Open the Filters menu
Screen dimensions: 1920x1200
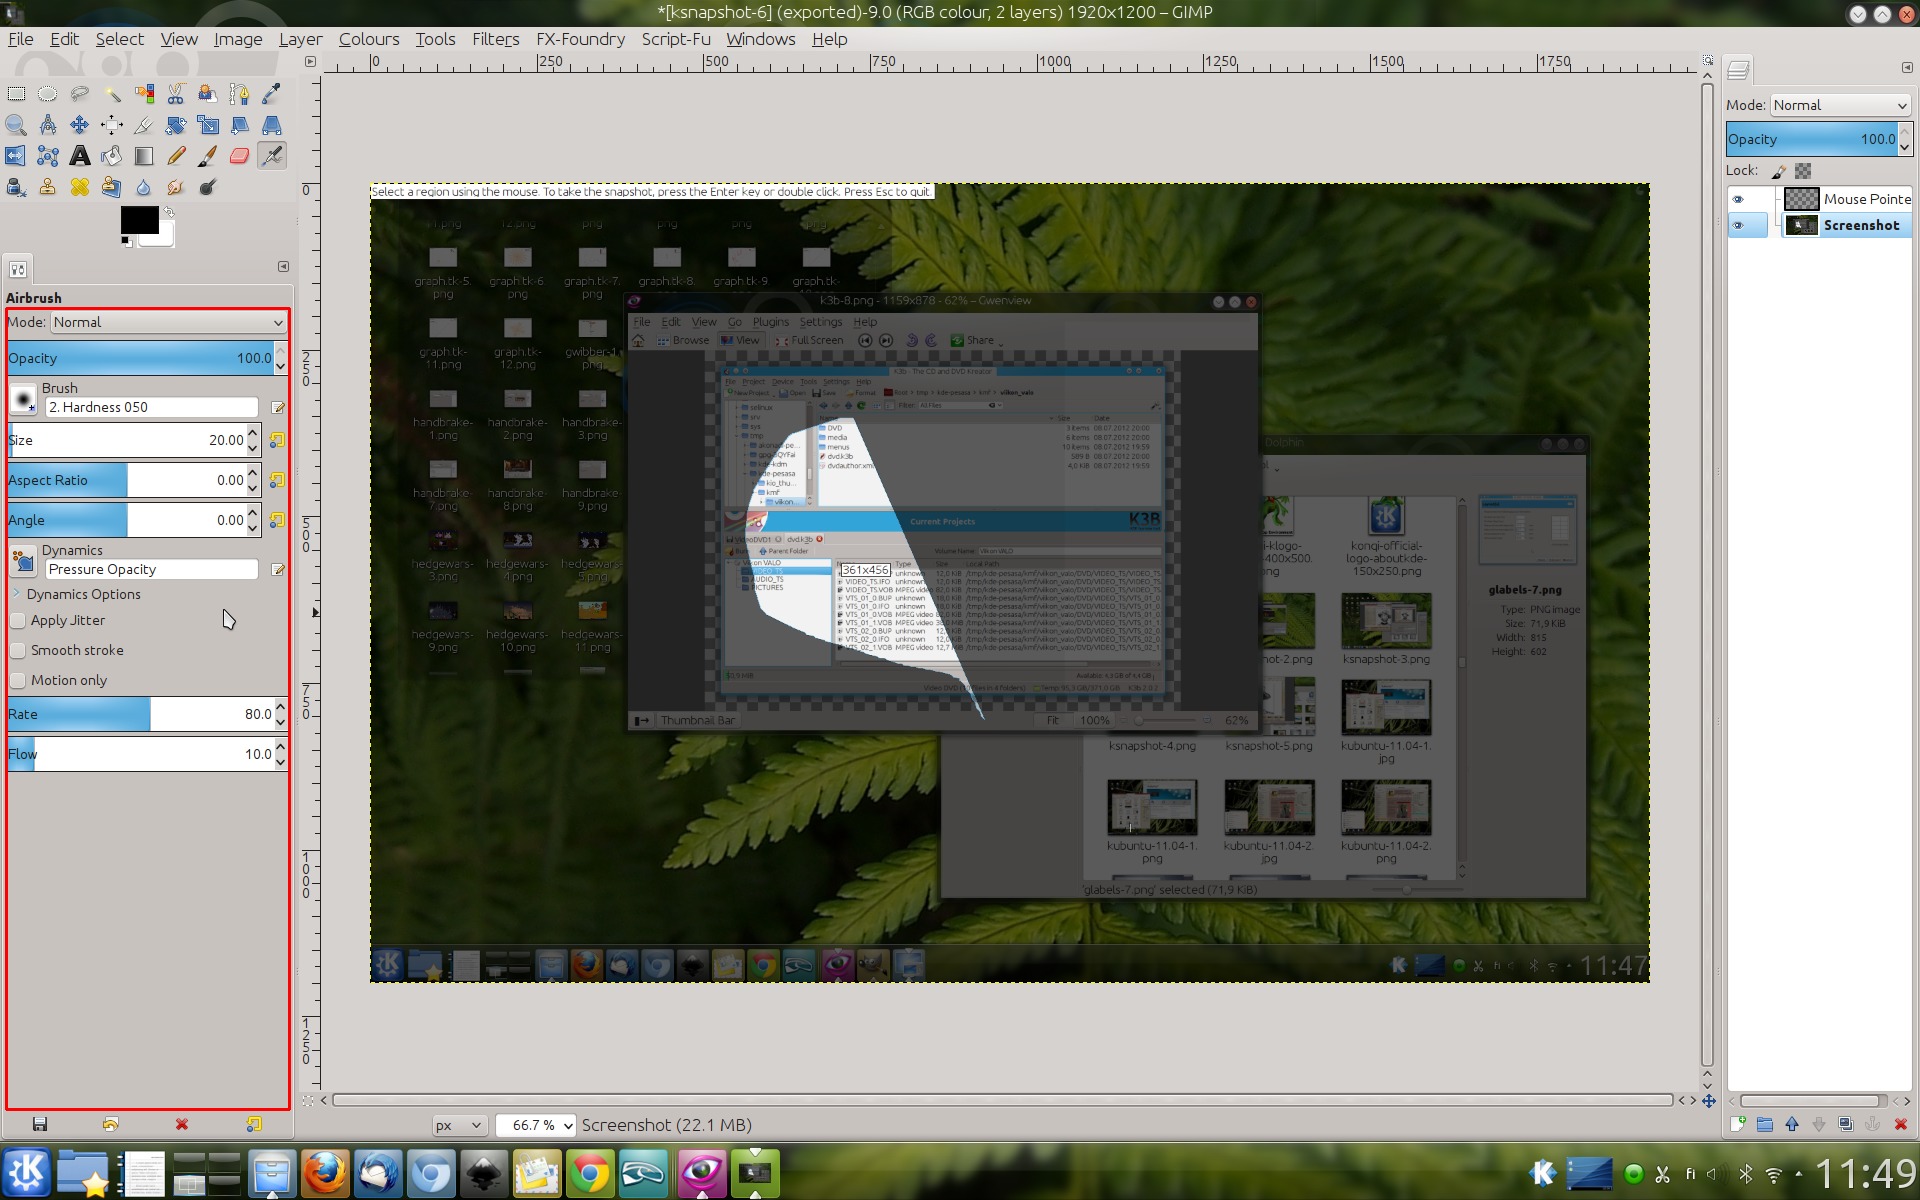pos(495,39)
